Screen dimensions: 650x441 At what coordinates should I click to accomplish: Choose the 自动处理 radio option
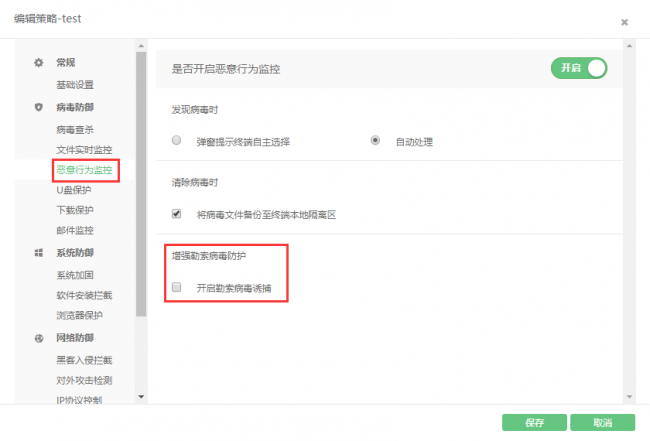(376, 141)
